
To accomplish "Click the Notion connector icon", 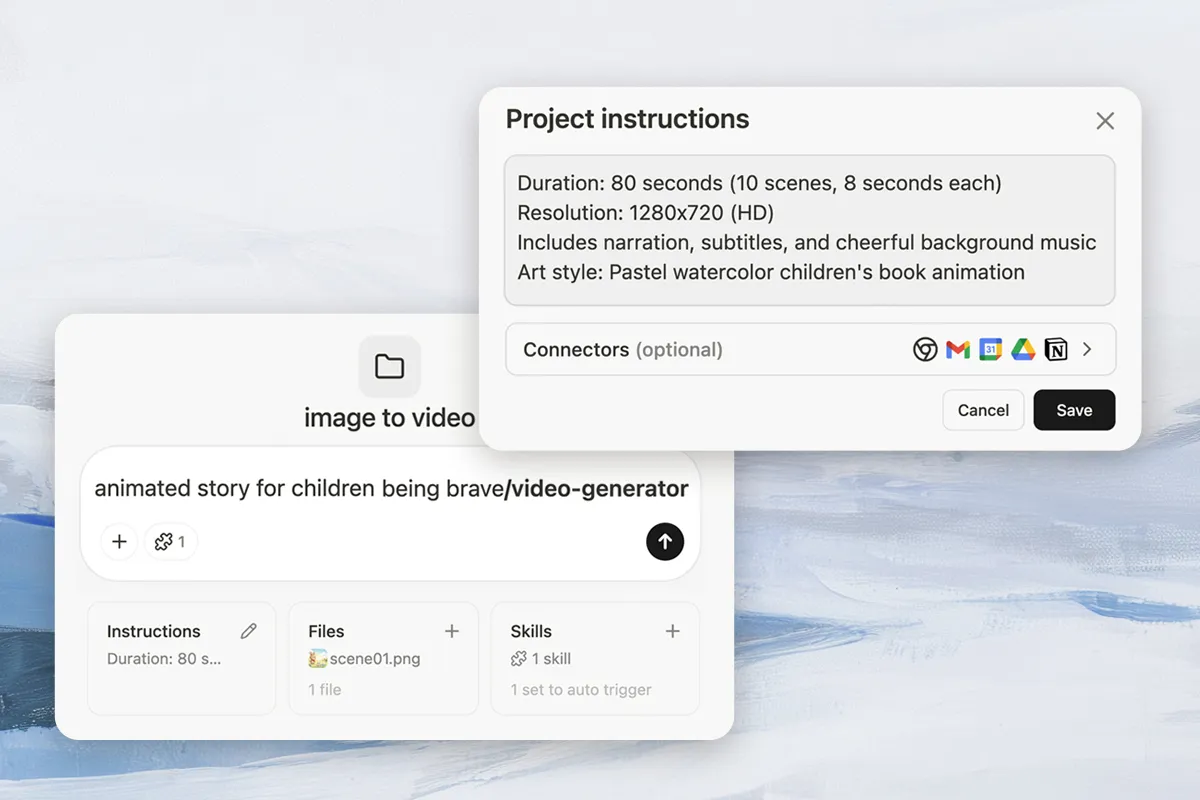I will [x=1055, y=349].
